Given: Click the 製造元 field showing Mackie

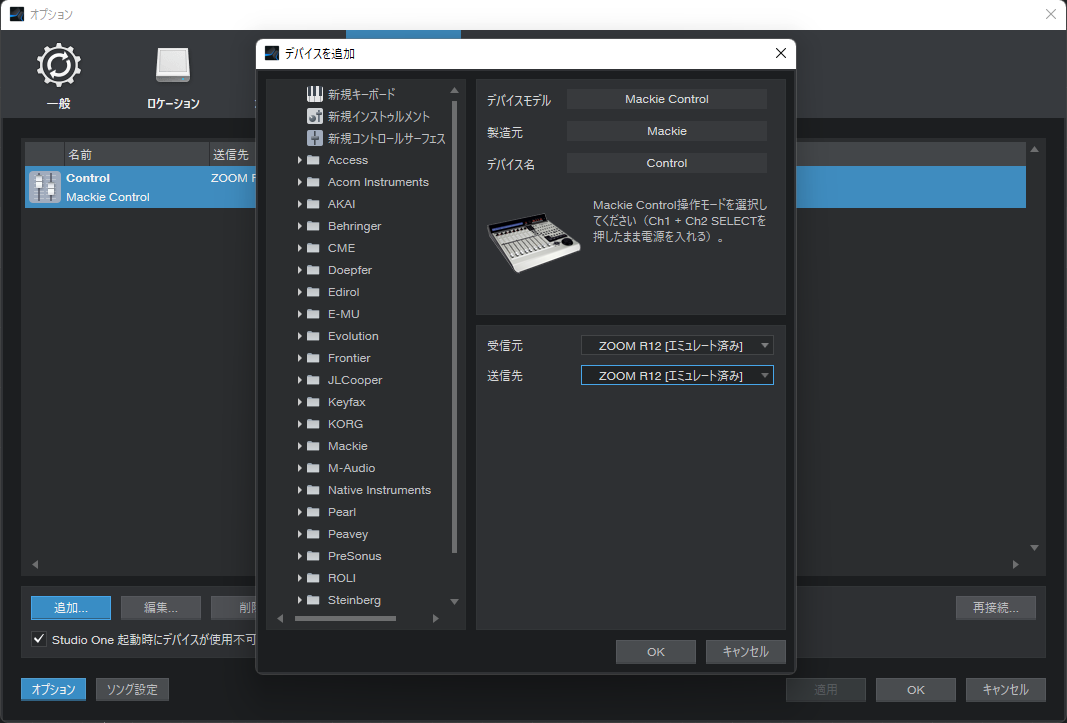Looking at the screenshot, I should [x=667, y=131].
